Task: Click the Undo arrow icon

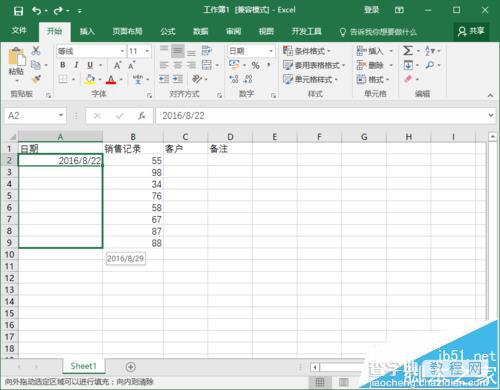Action: point(36,11)
